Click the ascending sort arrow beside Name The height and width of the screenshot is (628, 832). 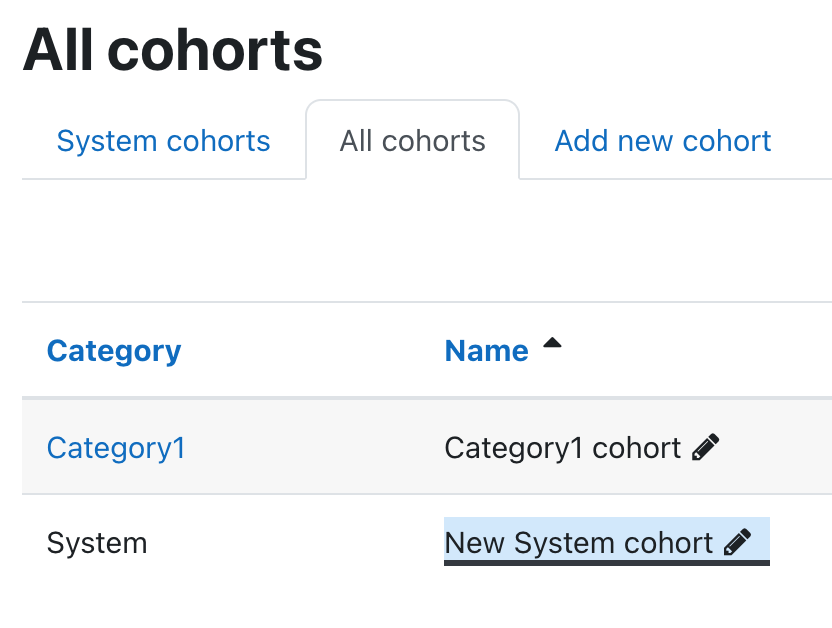(x=552, y=343)
